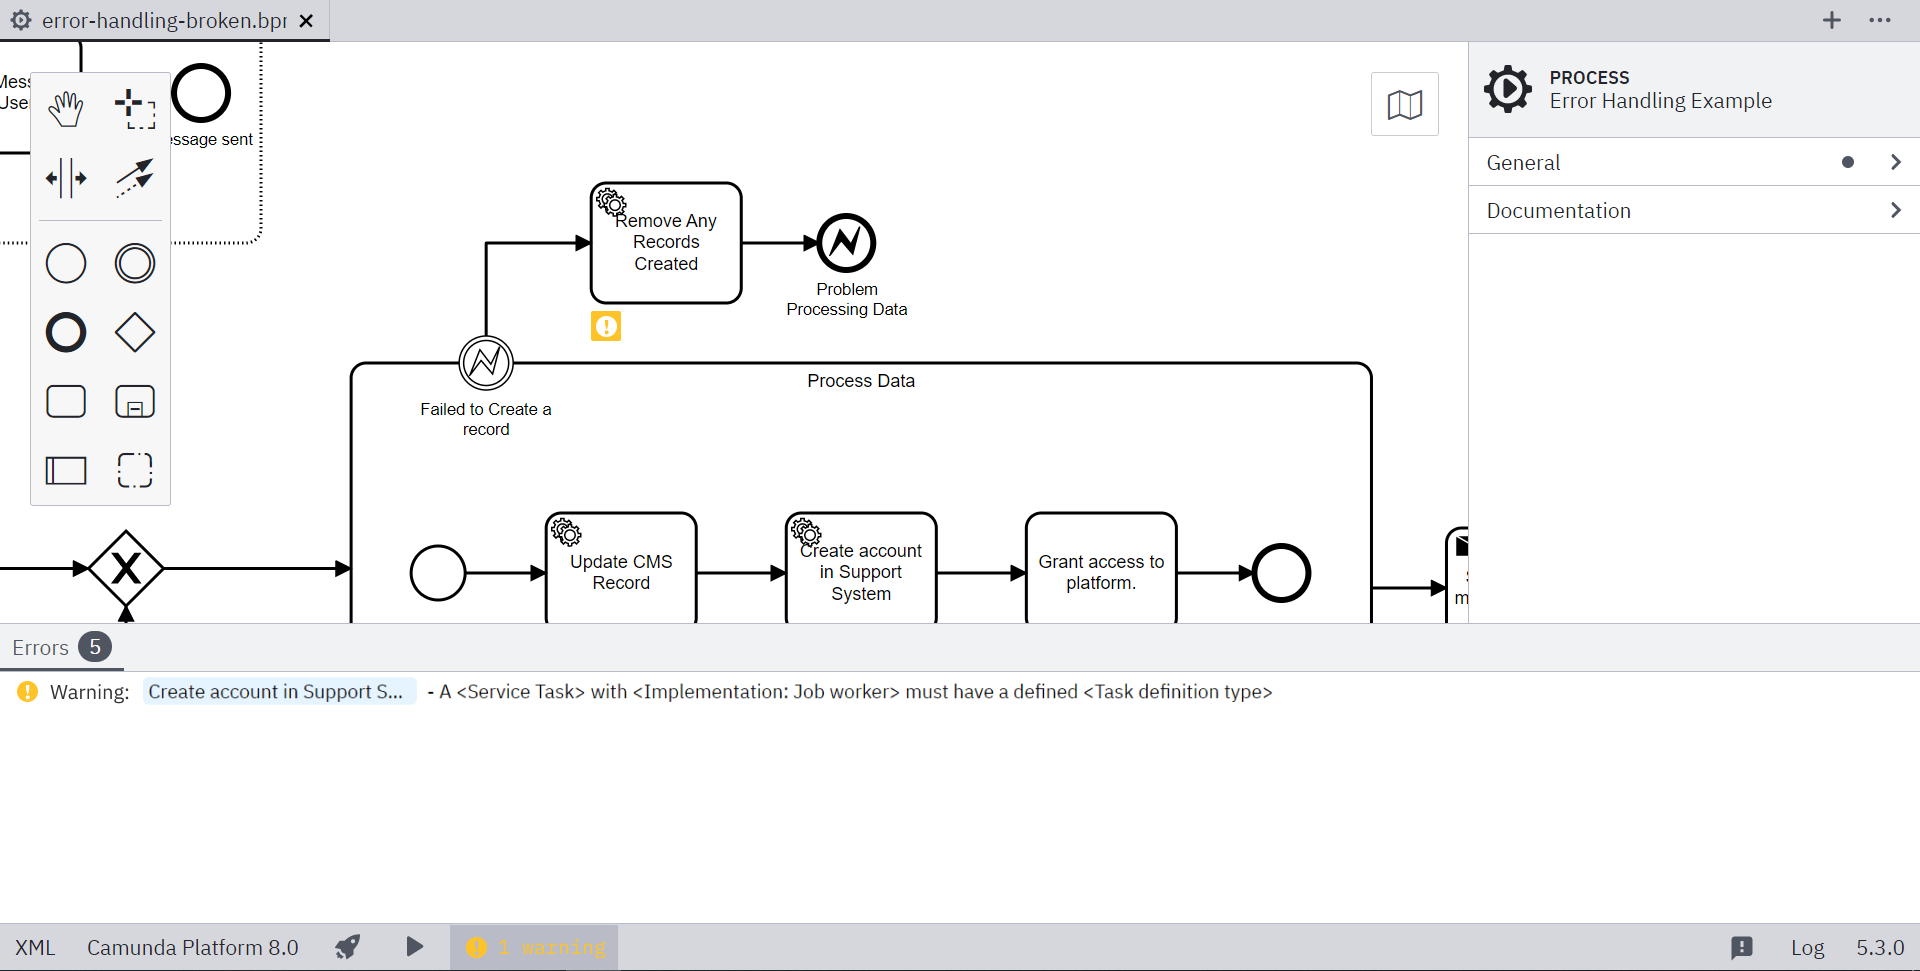The height and width of the screenshot is (971, 1920).
Task: Create an expanded subprocess from the palette
Action: [x=135, y=401]
